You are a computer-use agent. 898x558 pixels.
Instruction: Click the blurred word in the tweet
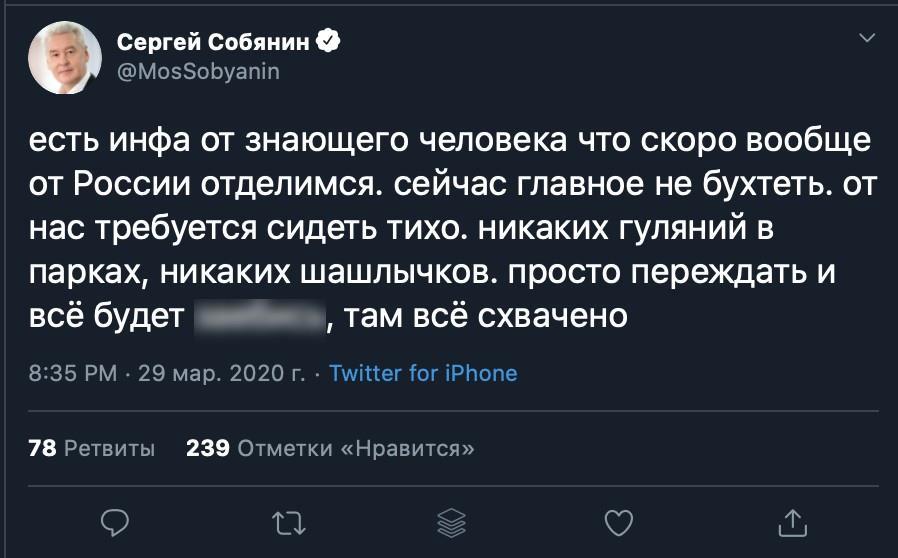[x=260, y=317]
